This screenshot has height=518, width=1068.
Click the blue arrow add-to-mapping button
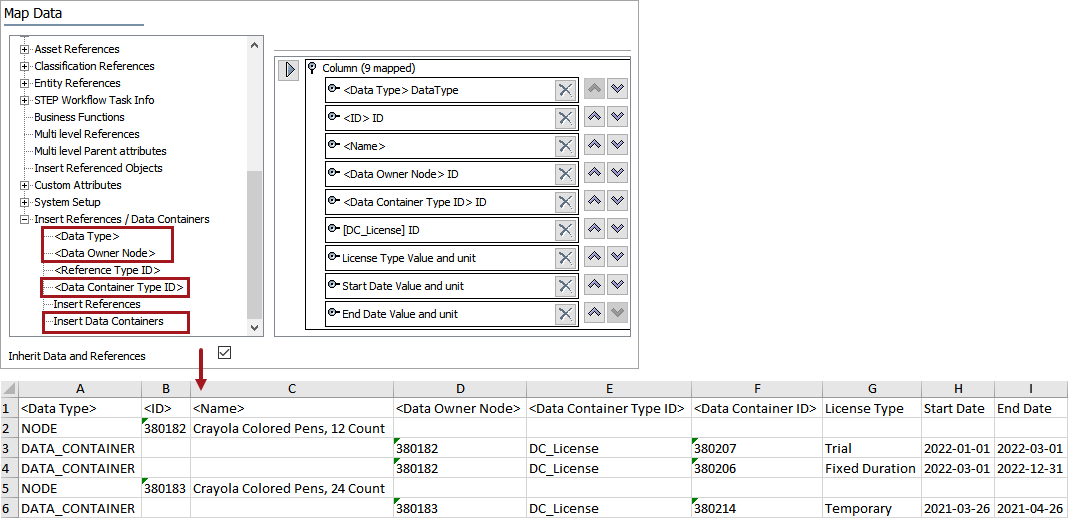pyautogui.click(x=289, y=69)
